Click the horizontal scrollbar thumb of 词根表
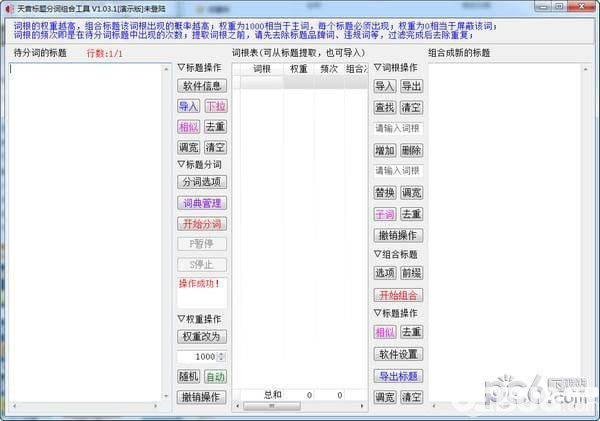This screenshot has height=421, width=600. tap(272, 406)
